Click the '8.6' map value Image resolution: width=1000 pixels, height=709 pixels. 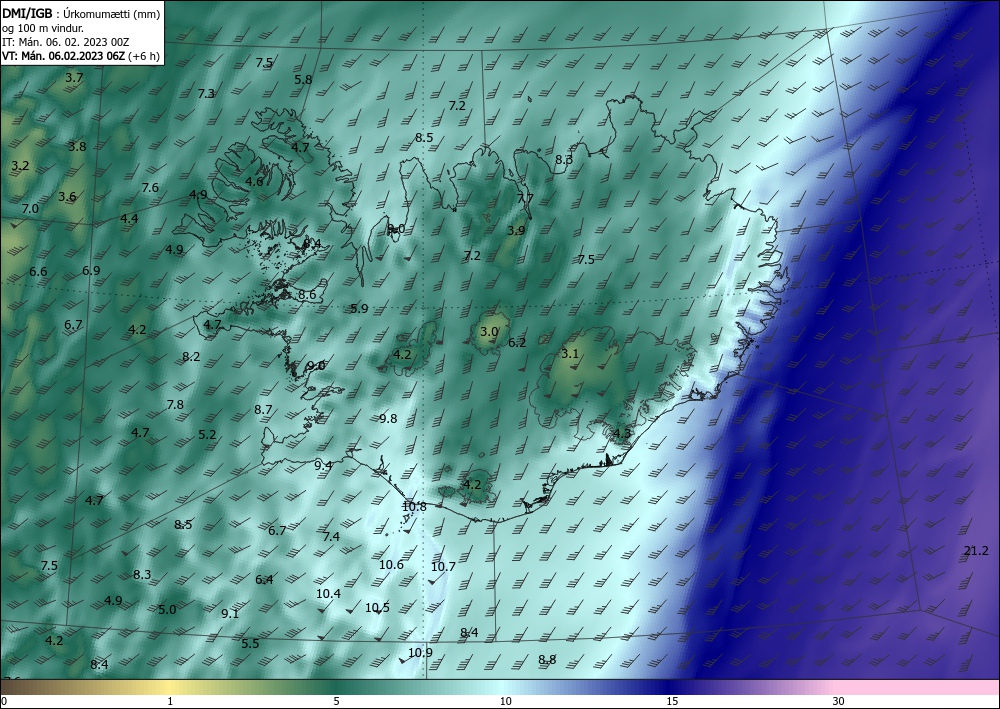tap(307, 295)
